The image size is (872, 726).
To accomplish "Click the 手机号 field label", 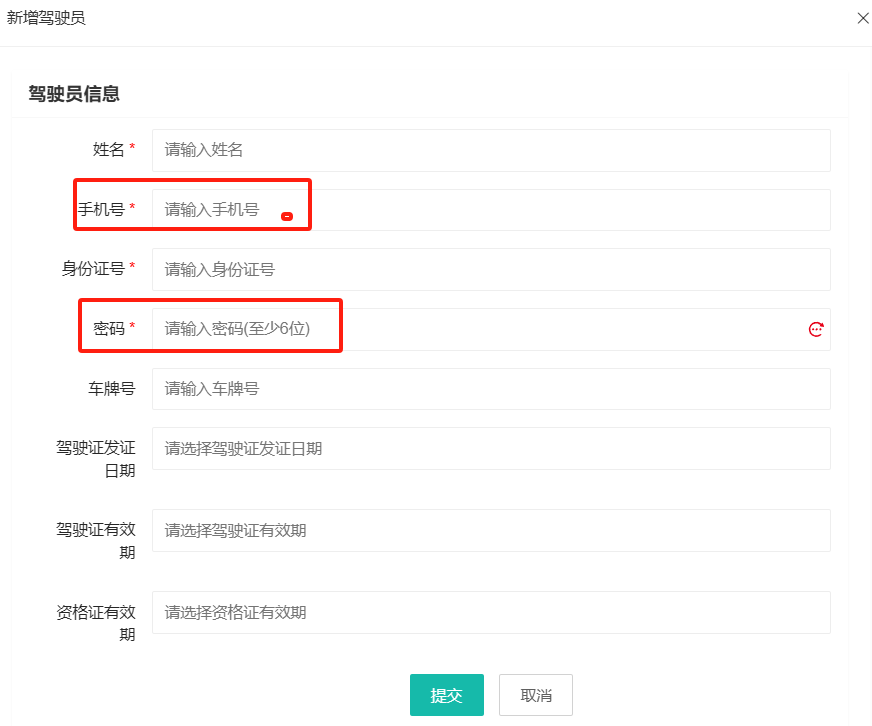I will [101, 210].
